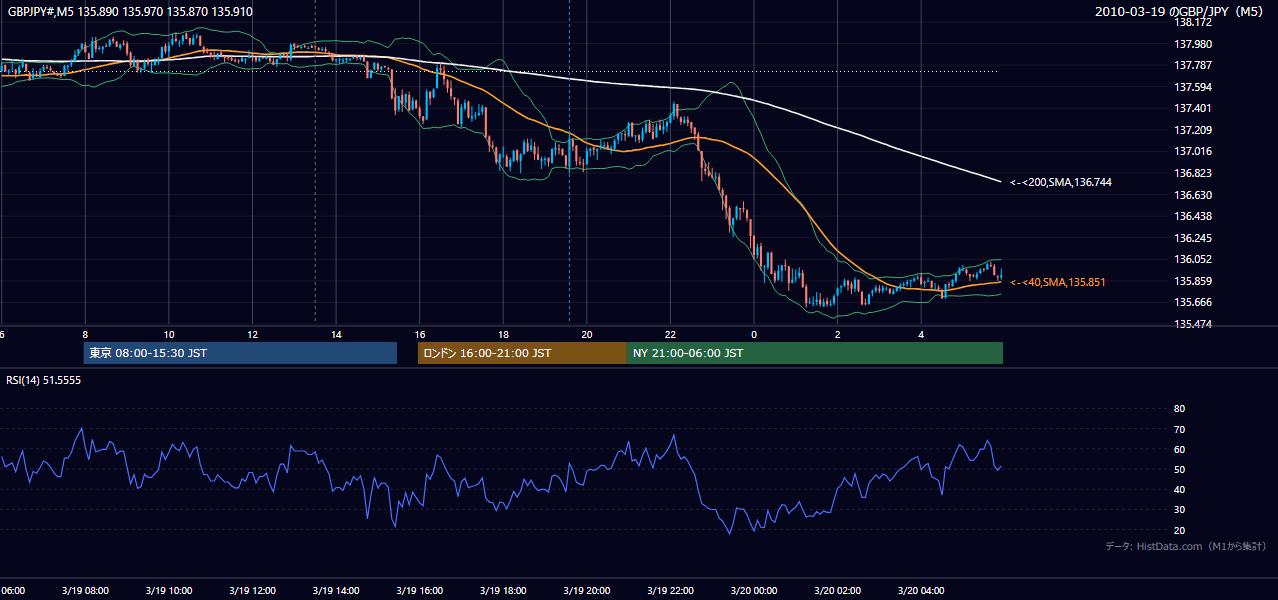Click the 3/19 12:00 time axis label

(x=251, y=591)
